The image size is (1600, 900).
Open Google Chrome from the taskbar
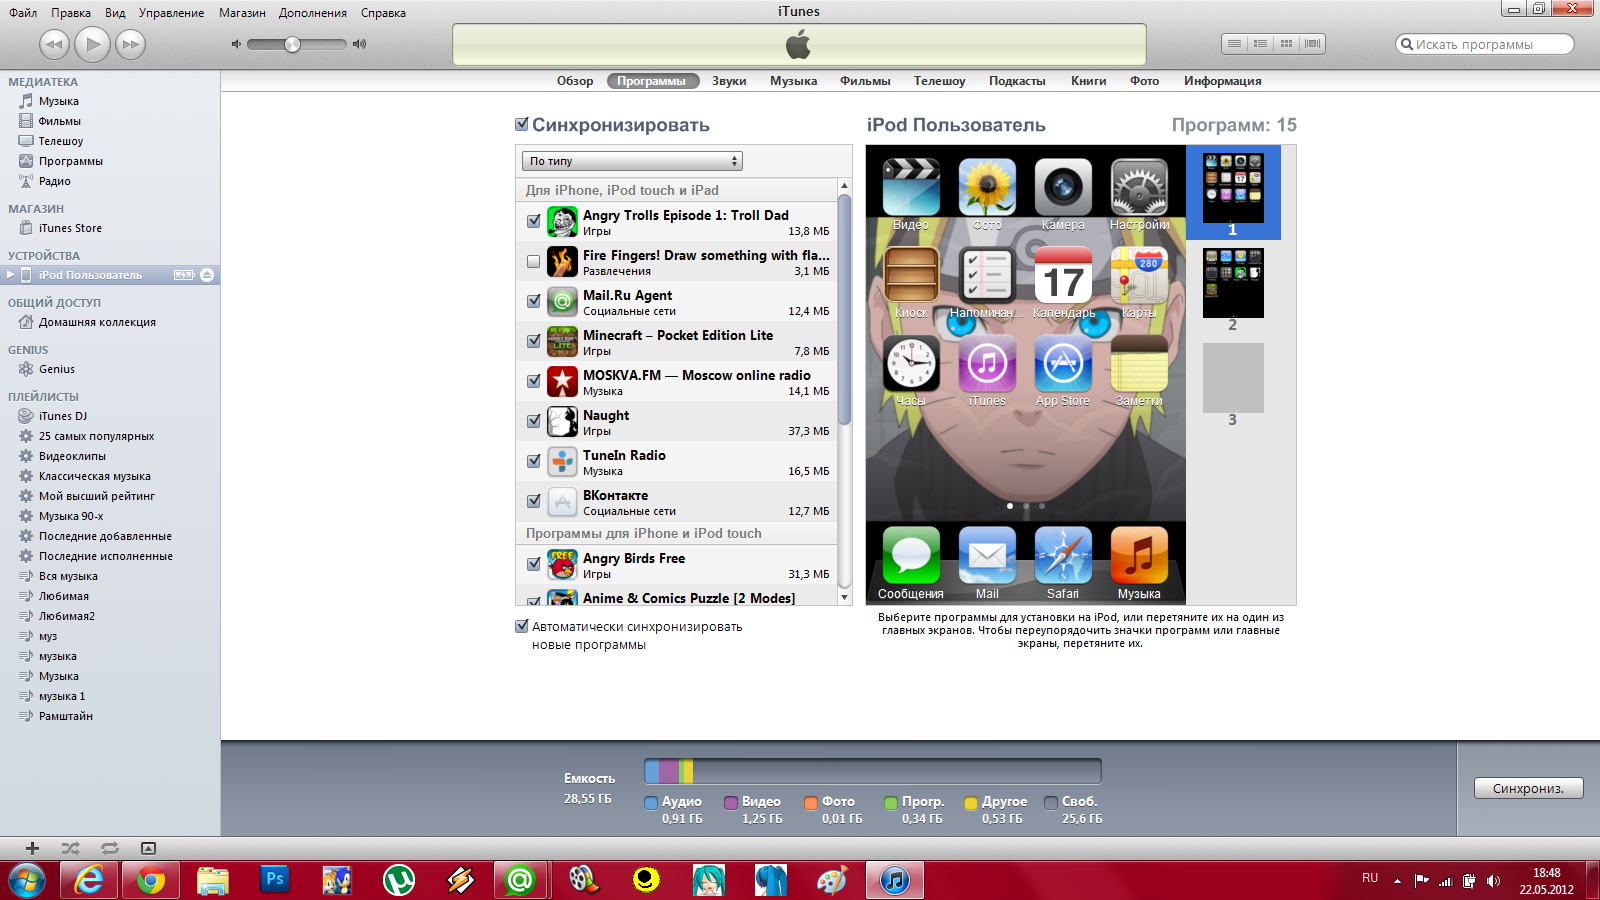tap(151, 880)
